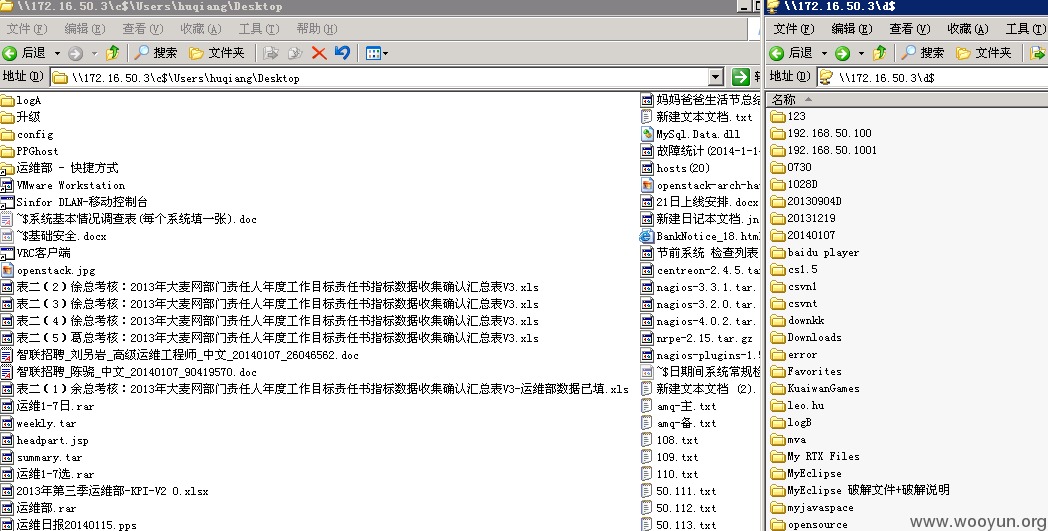This screenshot has height=531, width=1048.
Task: Open 收藏(A) menu in d$ window
Action: point(967,29)
